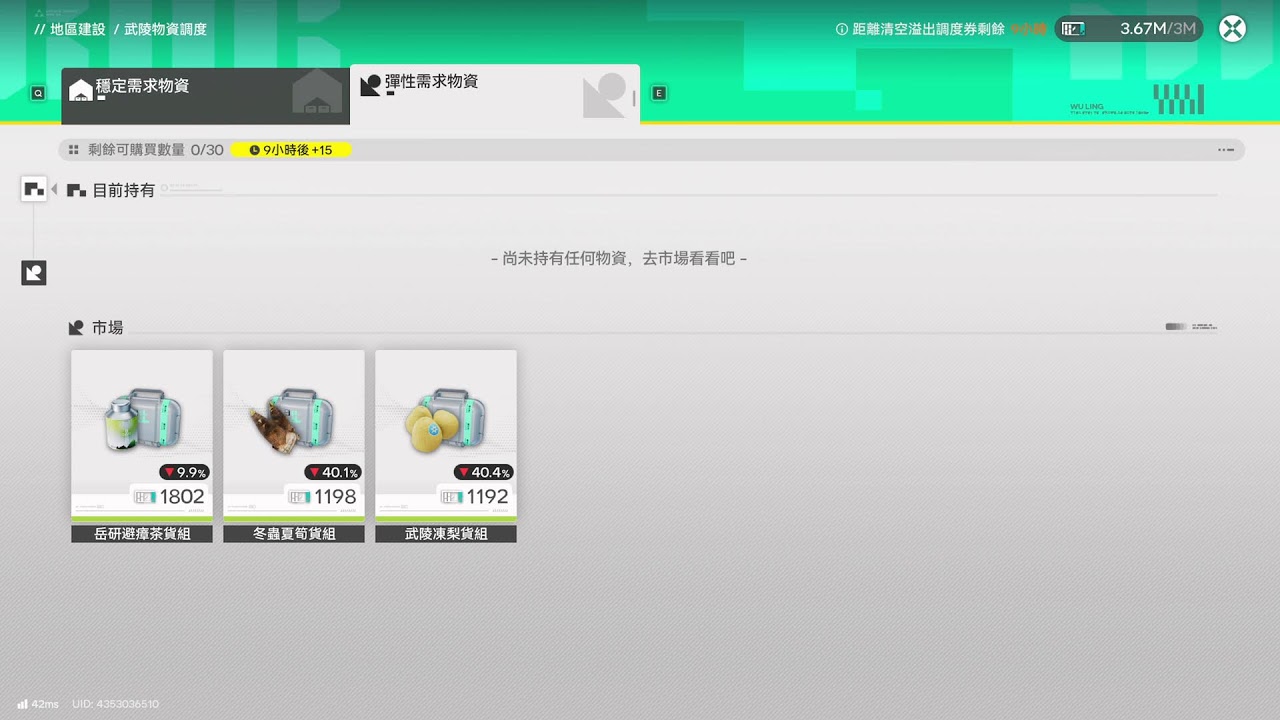Click the grid icon before 剩餘可購買數量
The width and height of the screenshot is (1280, 720).
tap(73, 150)
